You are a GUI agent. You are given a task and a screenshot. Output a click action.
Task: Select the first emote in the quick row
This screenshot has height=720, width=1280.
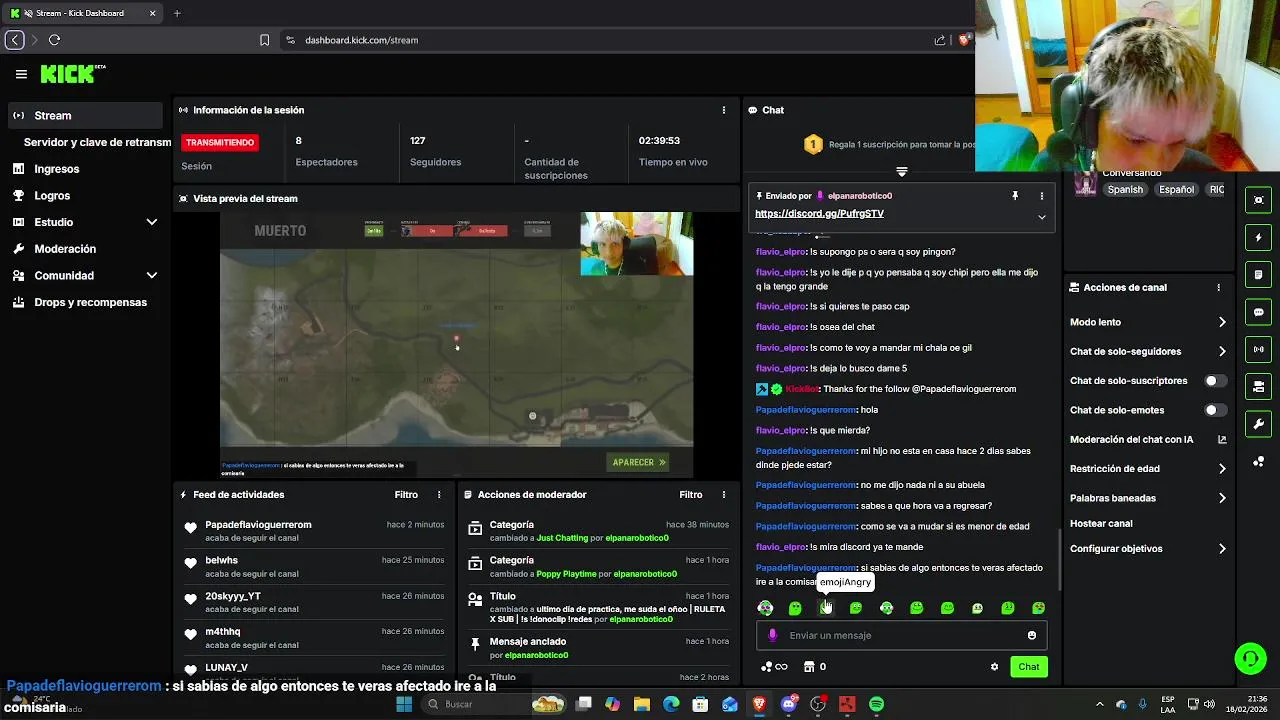(x=765, y=608)
